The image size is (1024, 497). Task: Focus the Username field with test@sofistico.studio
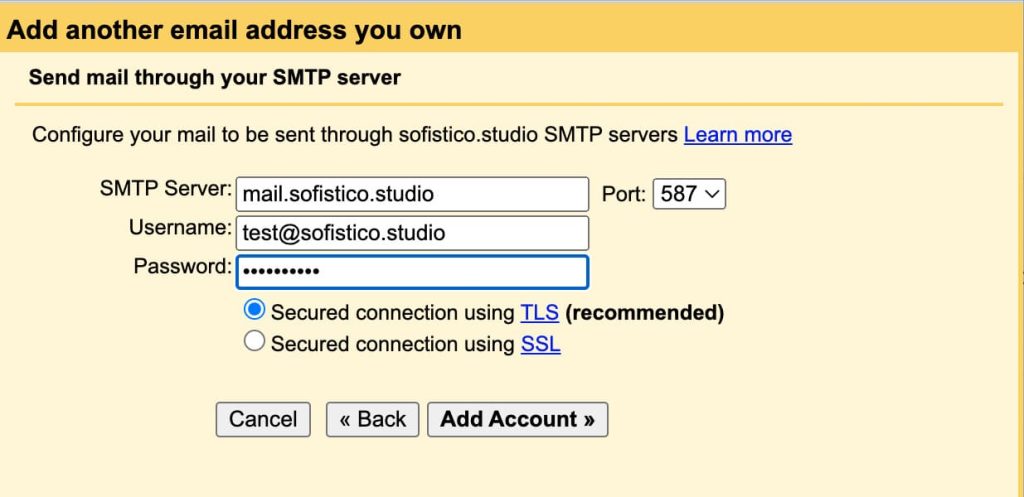point(412,233)
